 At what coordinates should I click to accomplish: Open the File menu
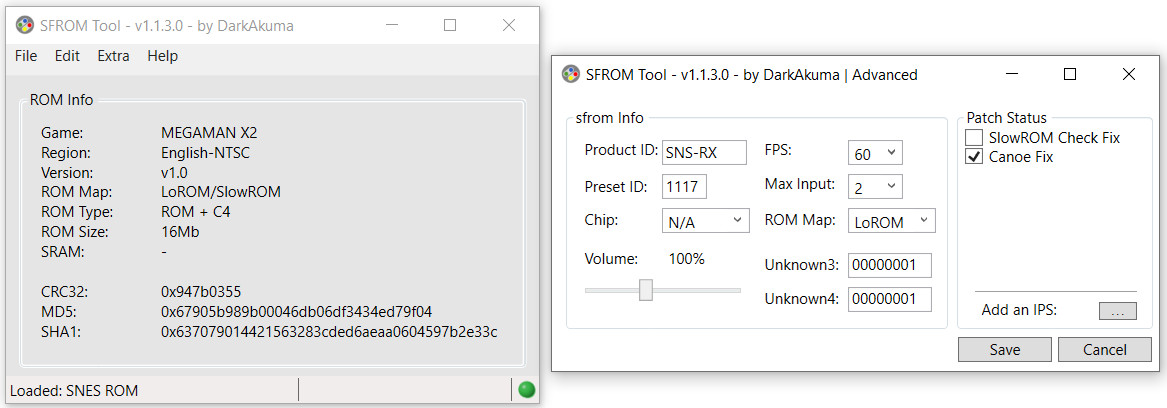(26, 56)
